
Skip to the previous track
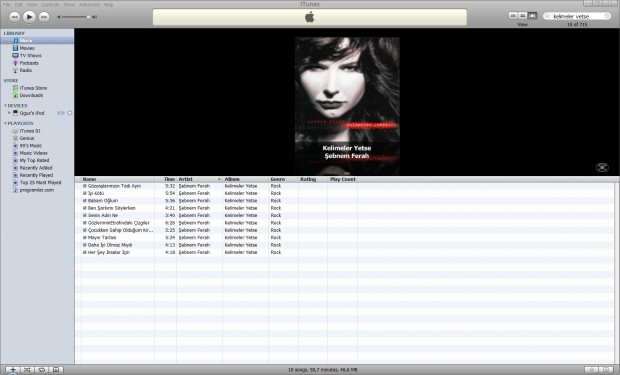pyautogui.click(x=14, y=17)
